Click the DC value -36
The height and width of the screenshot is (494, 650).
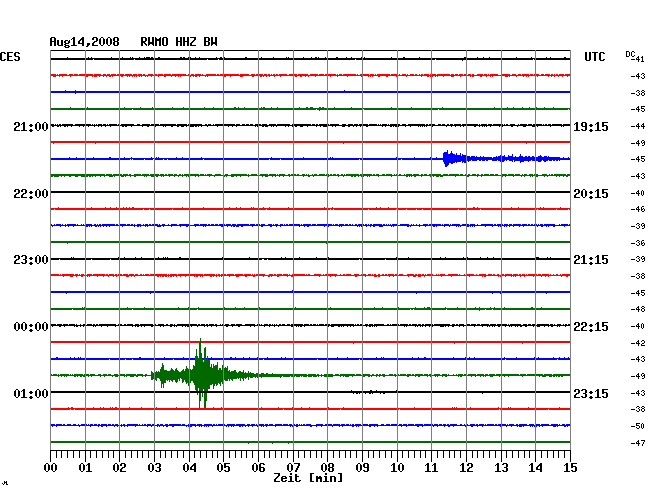[x=638, y=243]
